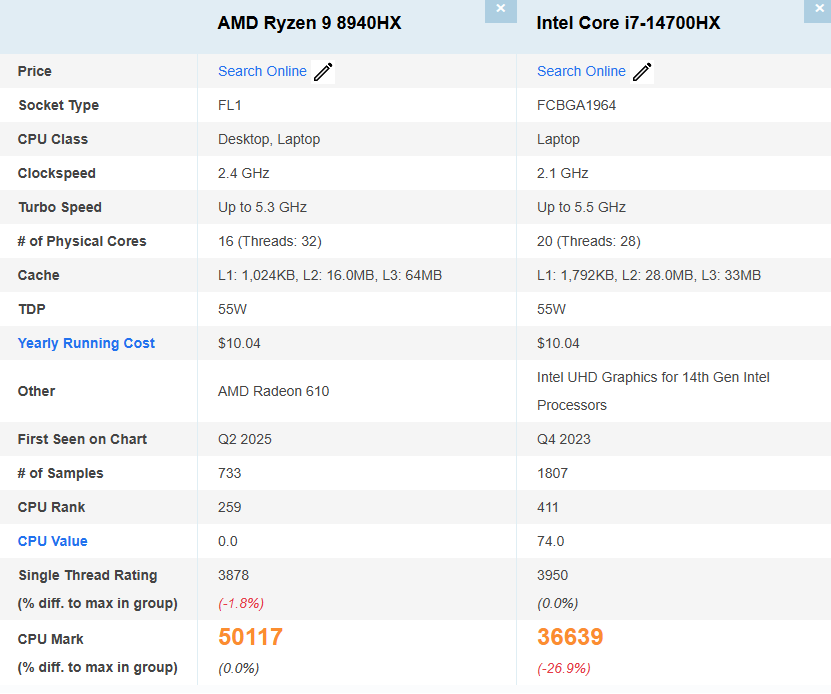Click the AMD 55W TDP value
831x694 pixels.
tap(232, 309)
